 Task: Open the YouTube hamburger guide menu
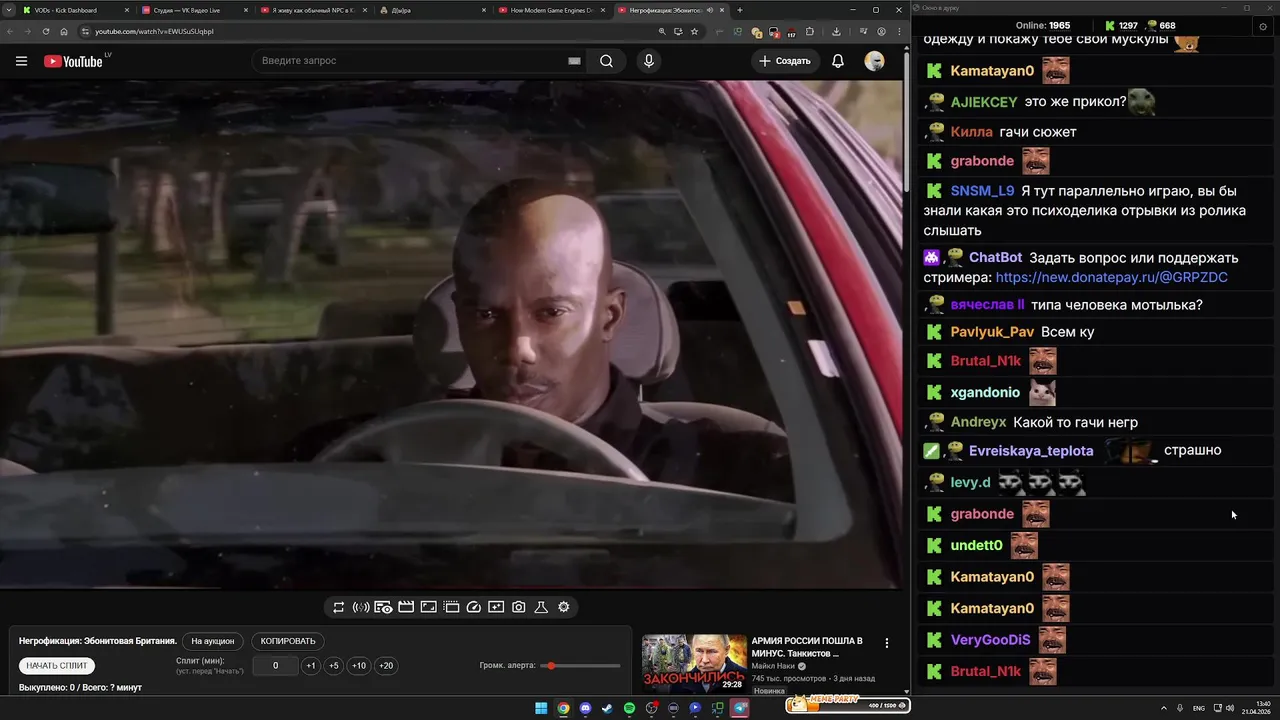tap(21, 61)
